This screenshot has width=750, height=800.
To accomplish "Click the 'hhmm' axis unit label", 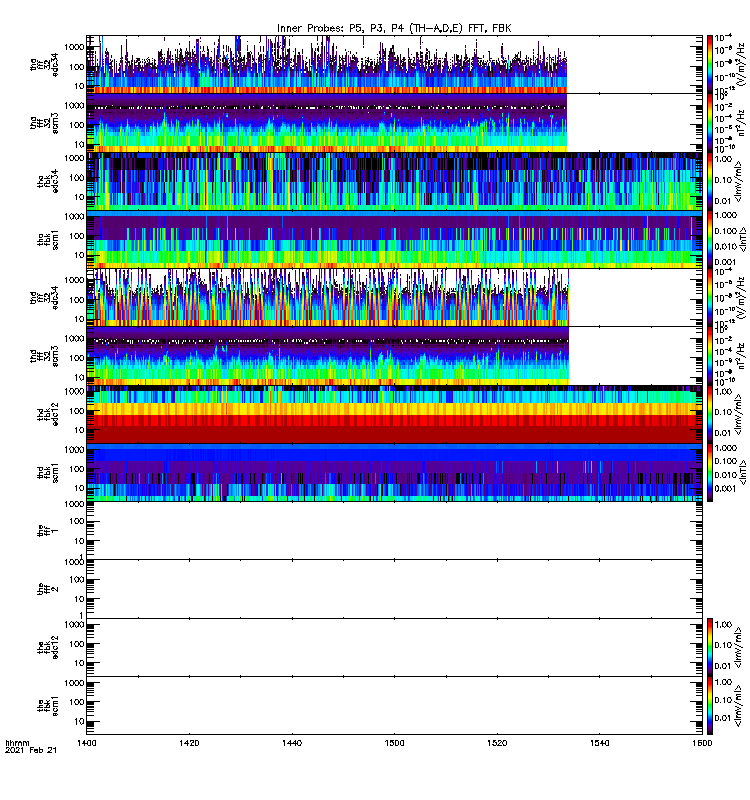I will [17, 743].
